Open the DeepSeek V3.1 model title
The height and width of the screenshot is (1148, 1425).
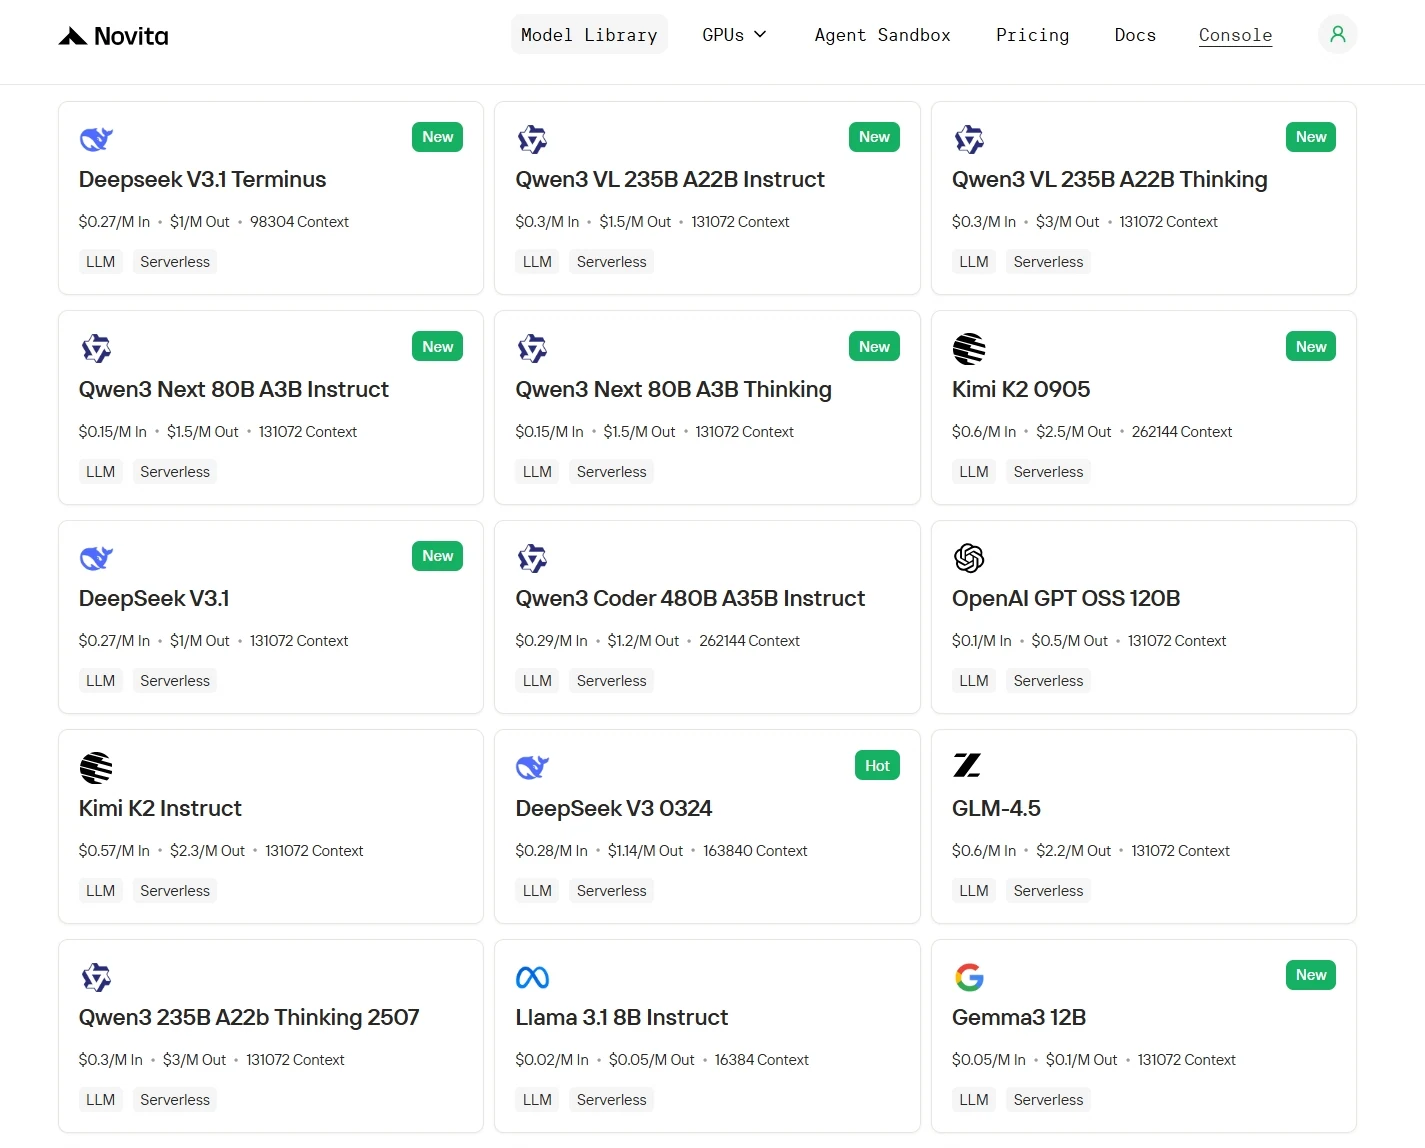[154, 599]
